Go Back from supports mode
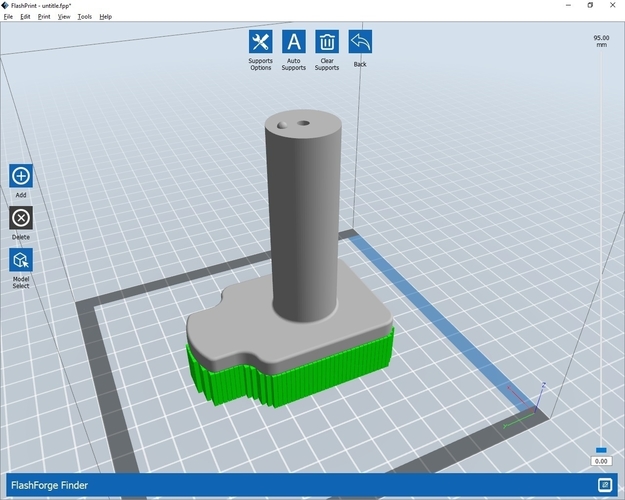The width and height of the screenshot is (625, 500). [360, 41]
